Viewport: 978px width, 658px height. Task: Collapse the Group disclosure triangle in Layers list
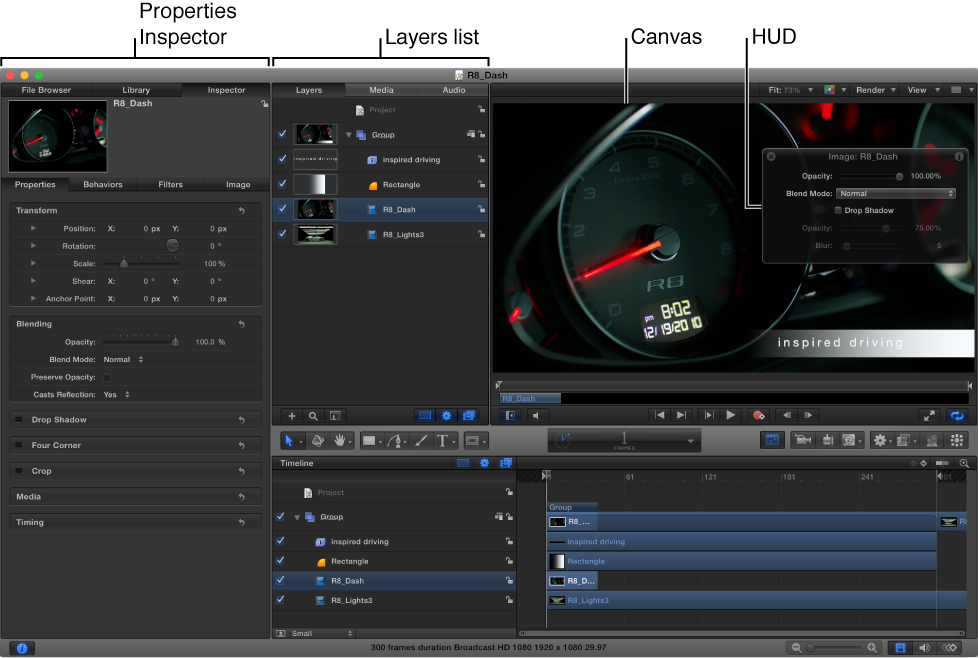click(349, 134)
